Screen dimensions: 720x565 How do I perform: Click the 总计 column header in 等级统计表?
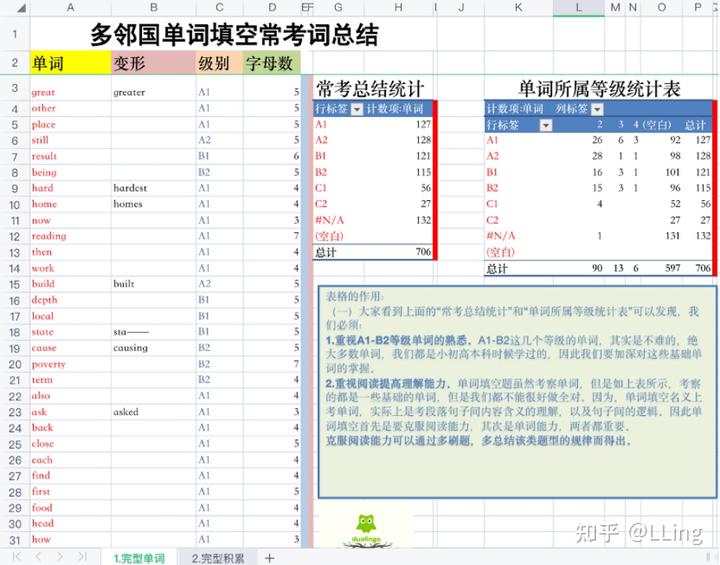click(695, 125)
